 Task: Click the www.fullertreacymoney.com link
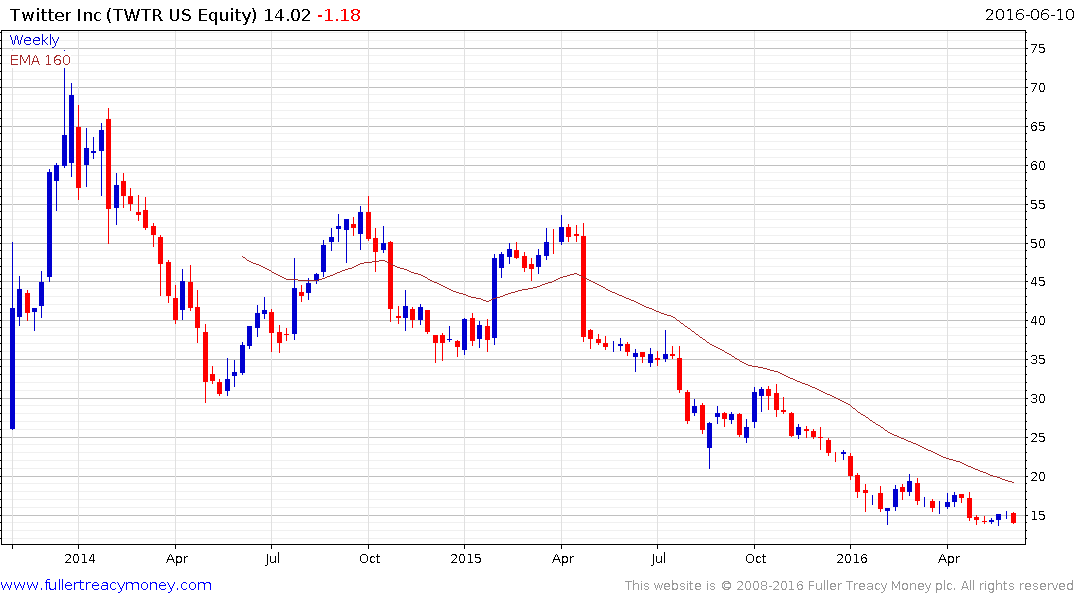106,585
